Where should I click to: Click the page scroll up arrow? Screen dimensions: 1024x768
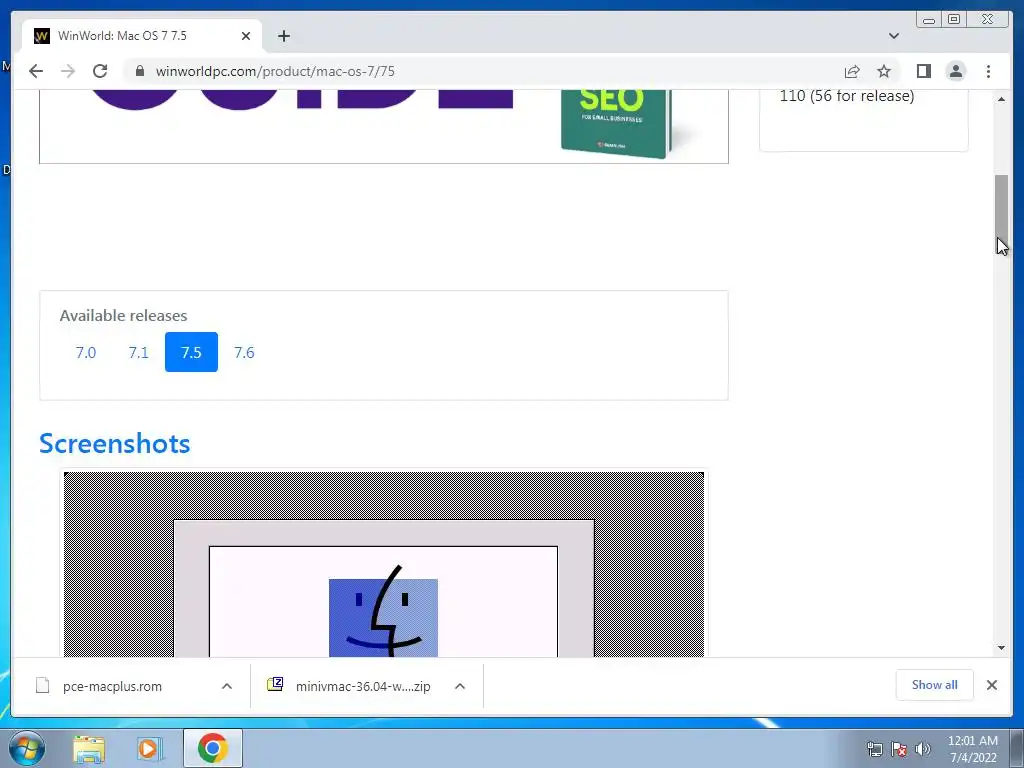(x=1001, y=99)
